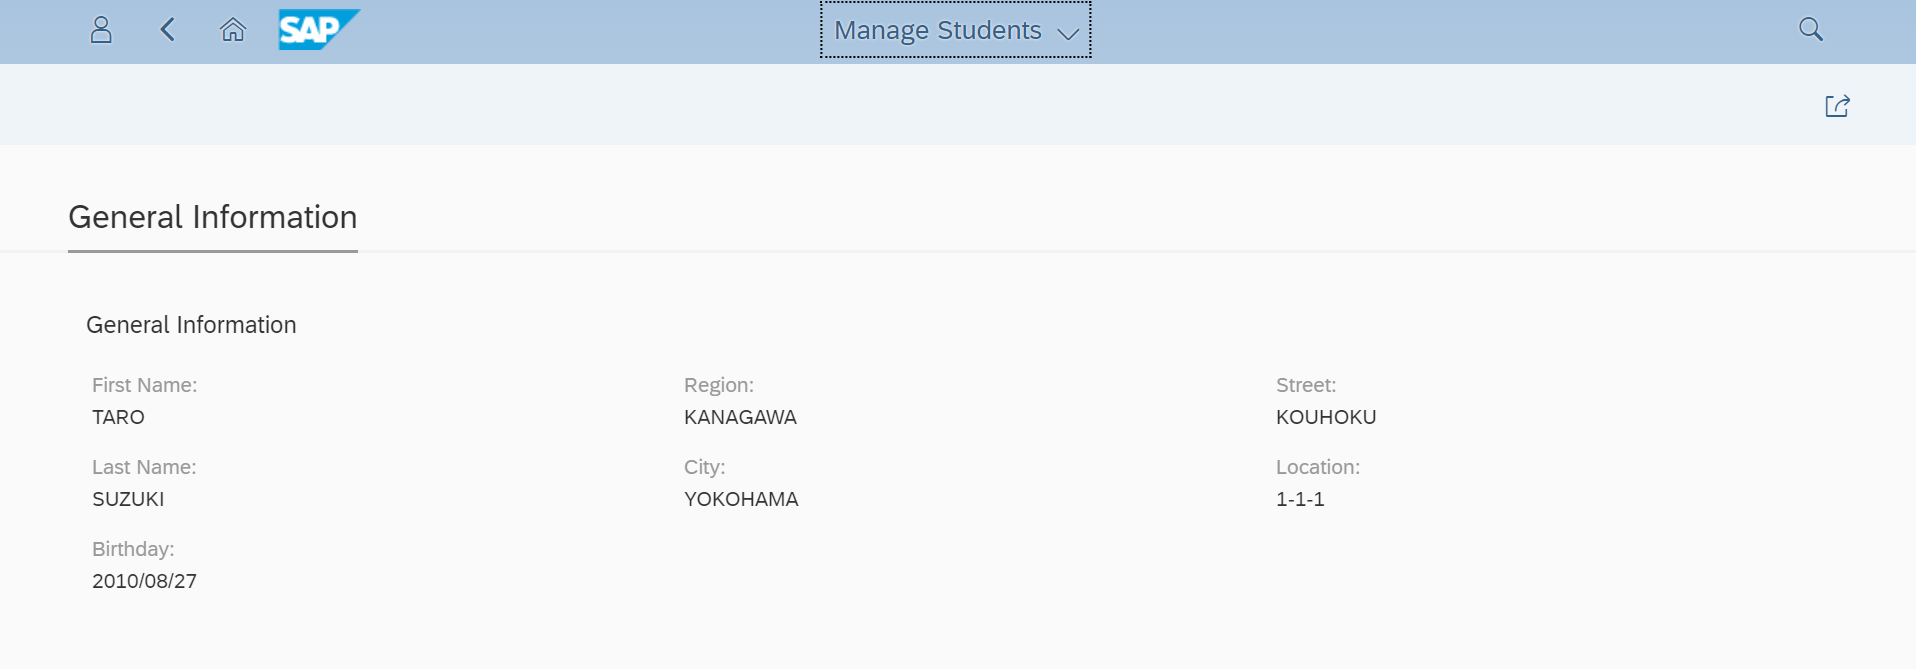Expand the Manage Students title dropdown
The image size is (1916, 669).
(x=956, y=30)
